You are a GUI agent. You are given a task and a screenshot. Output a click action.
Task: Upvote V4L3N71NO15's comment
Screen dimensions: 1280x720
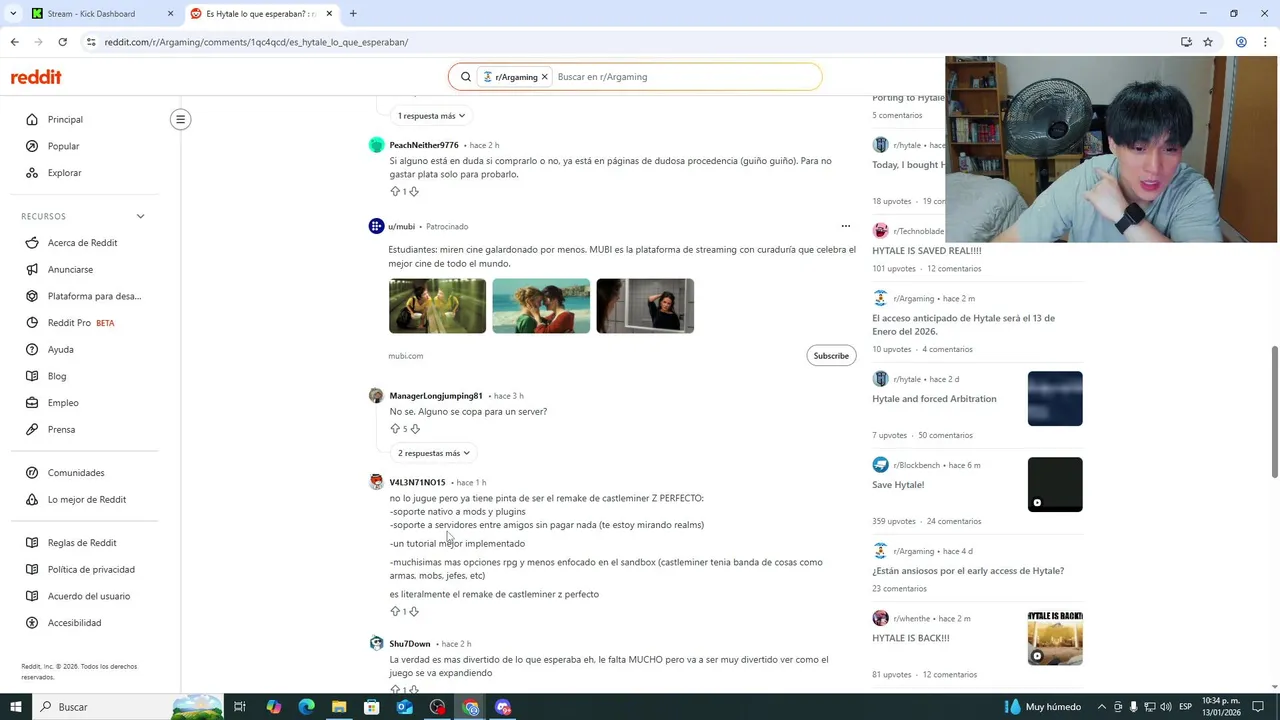[394, 611]
